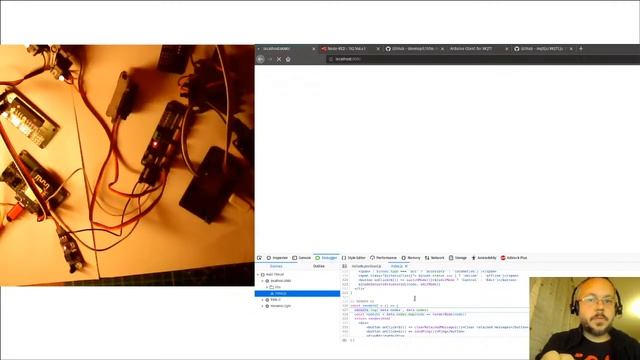Go to the browser home page icon
Viewport: 640px width, 360px height.
click(x=288, y=59)
